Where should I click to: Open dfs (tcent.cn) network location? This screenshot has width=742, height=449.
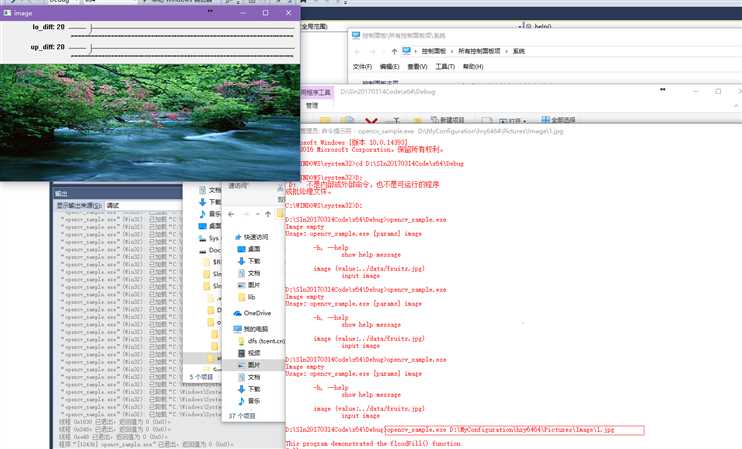[261, 341]
